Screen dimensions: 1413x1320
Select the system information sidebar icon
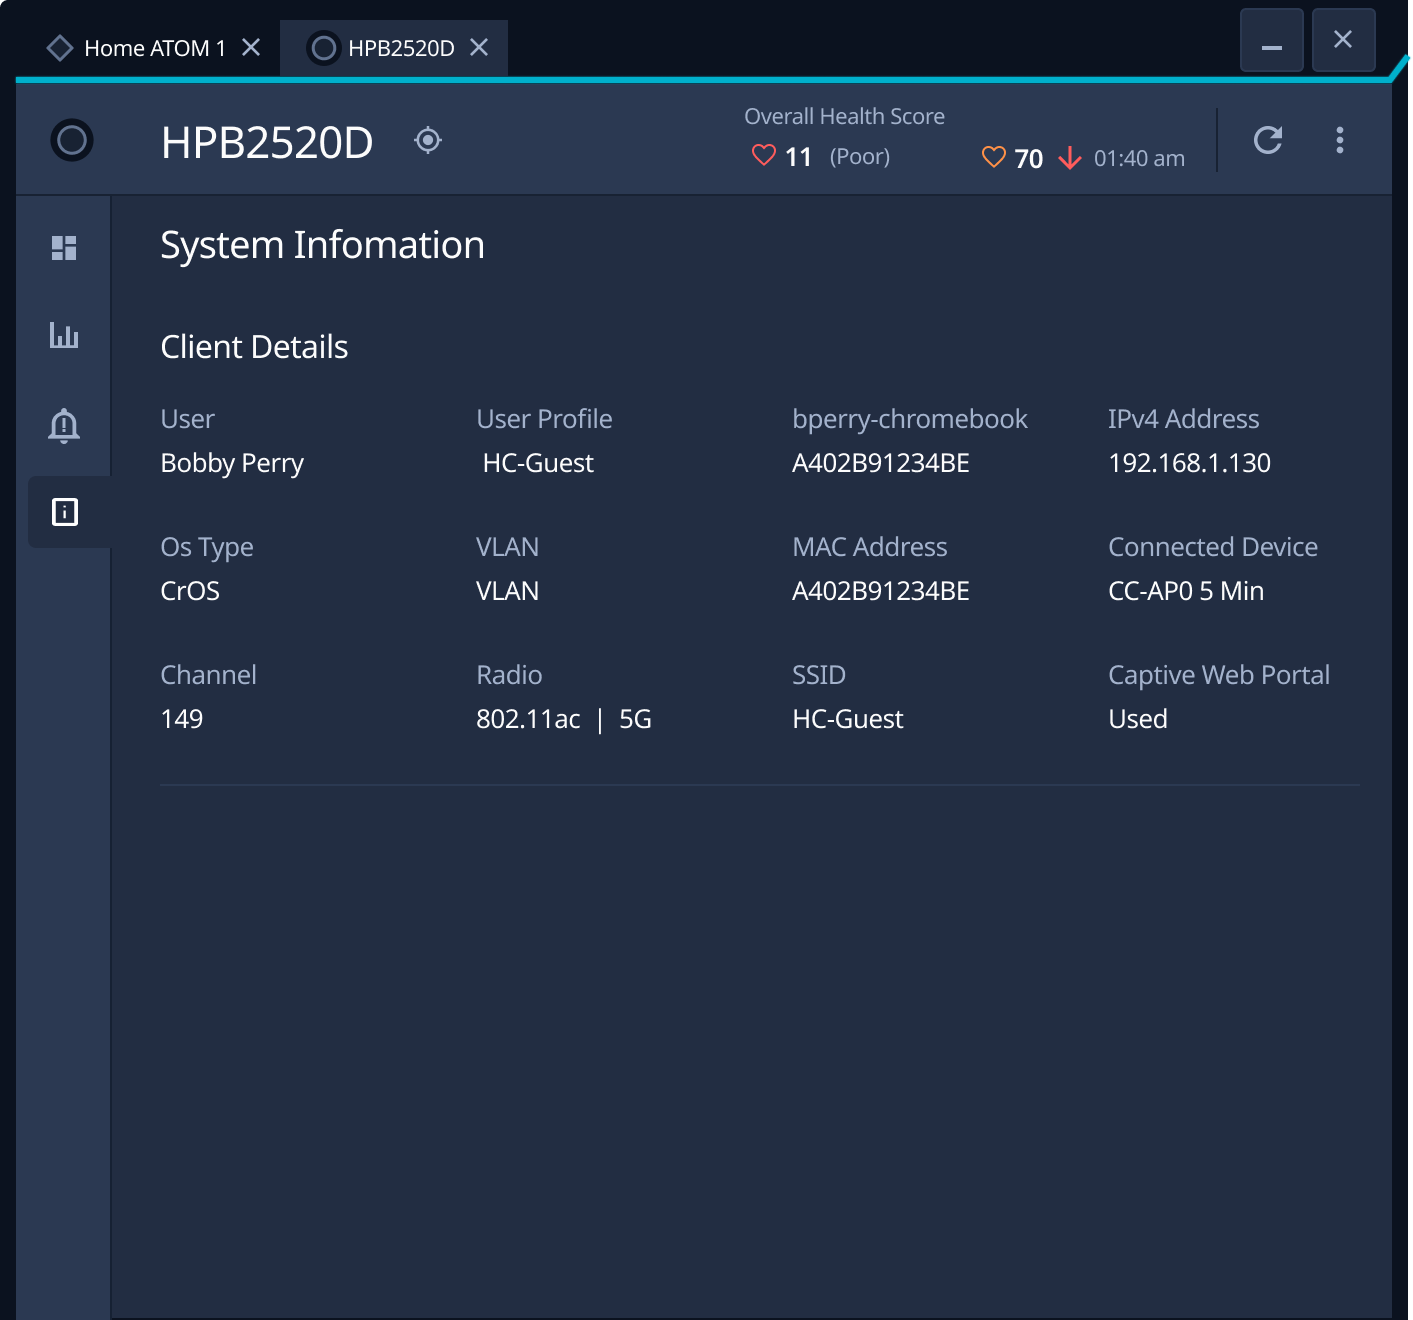point(65,512)
